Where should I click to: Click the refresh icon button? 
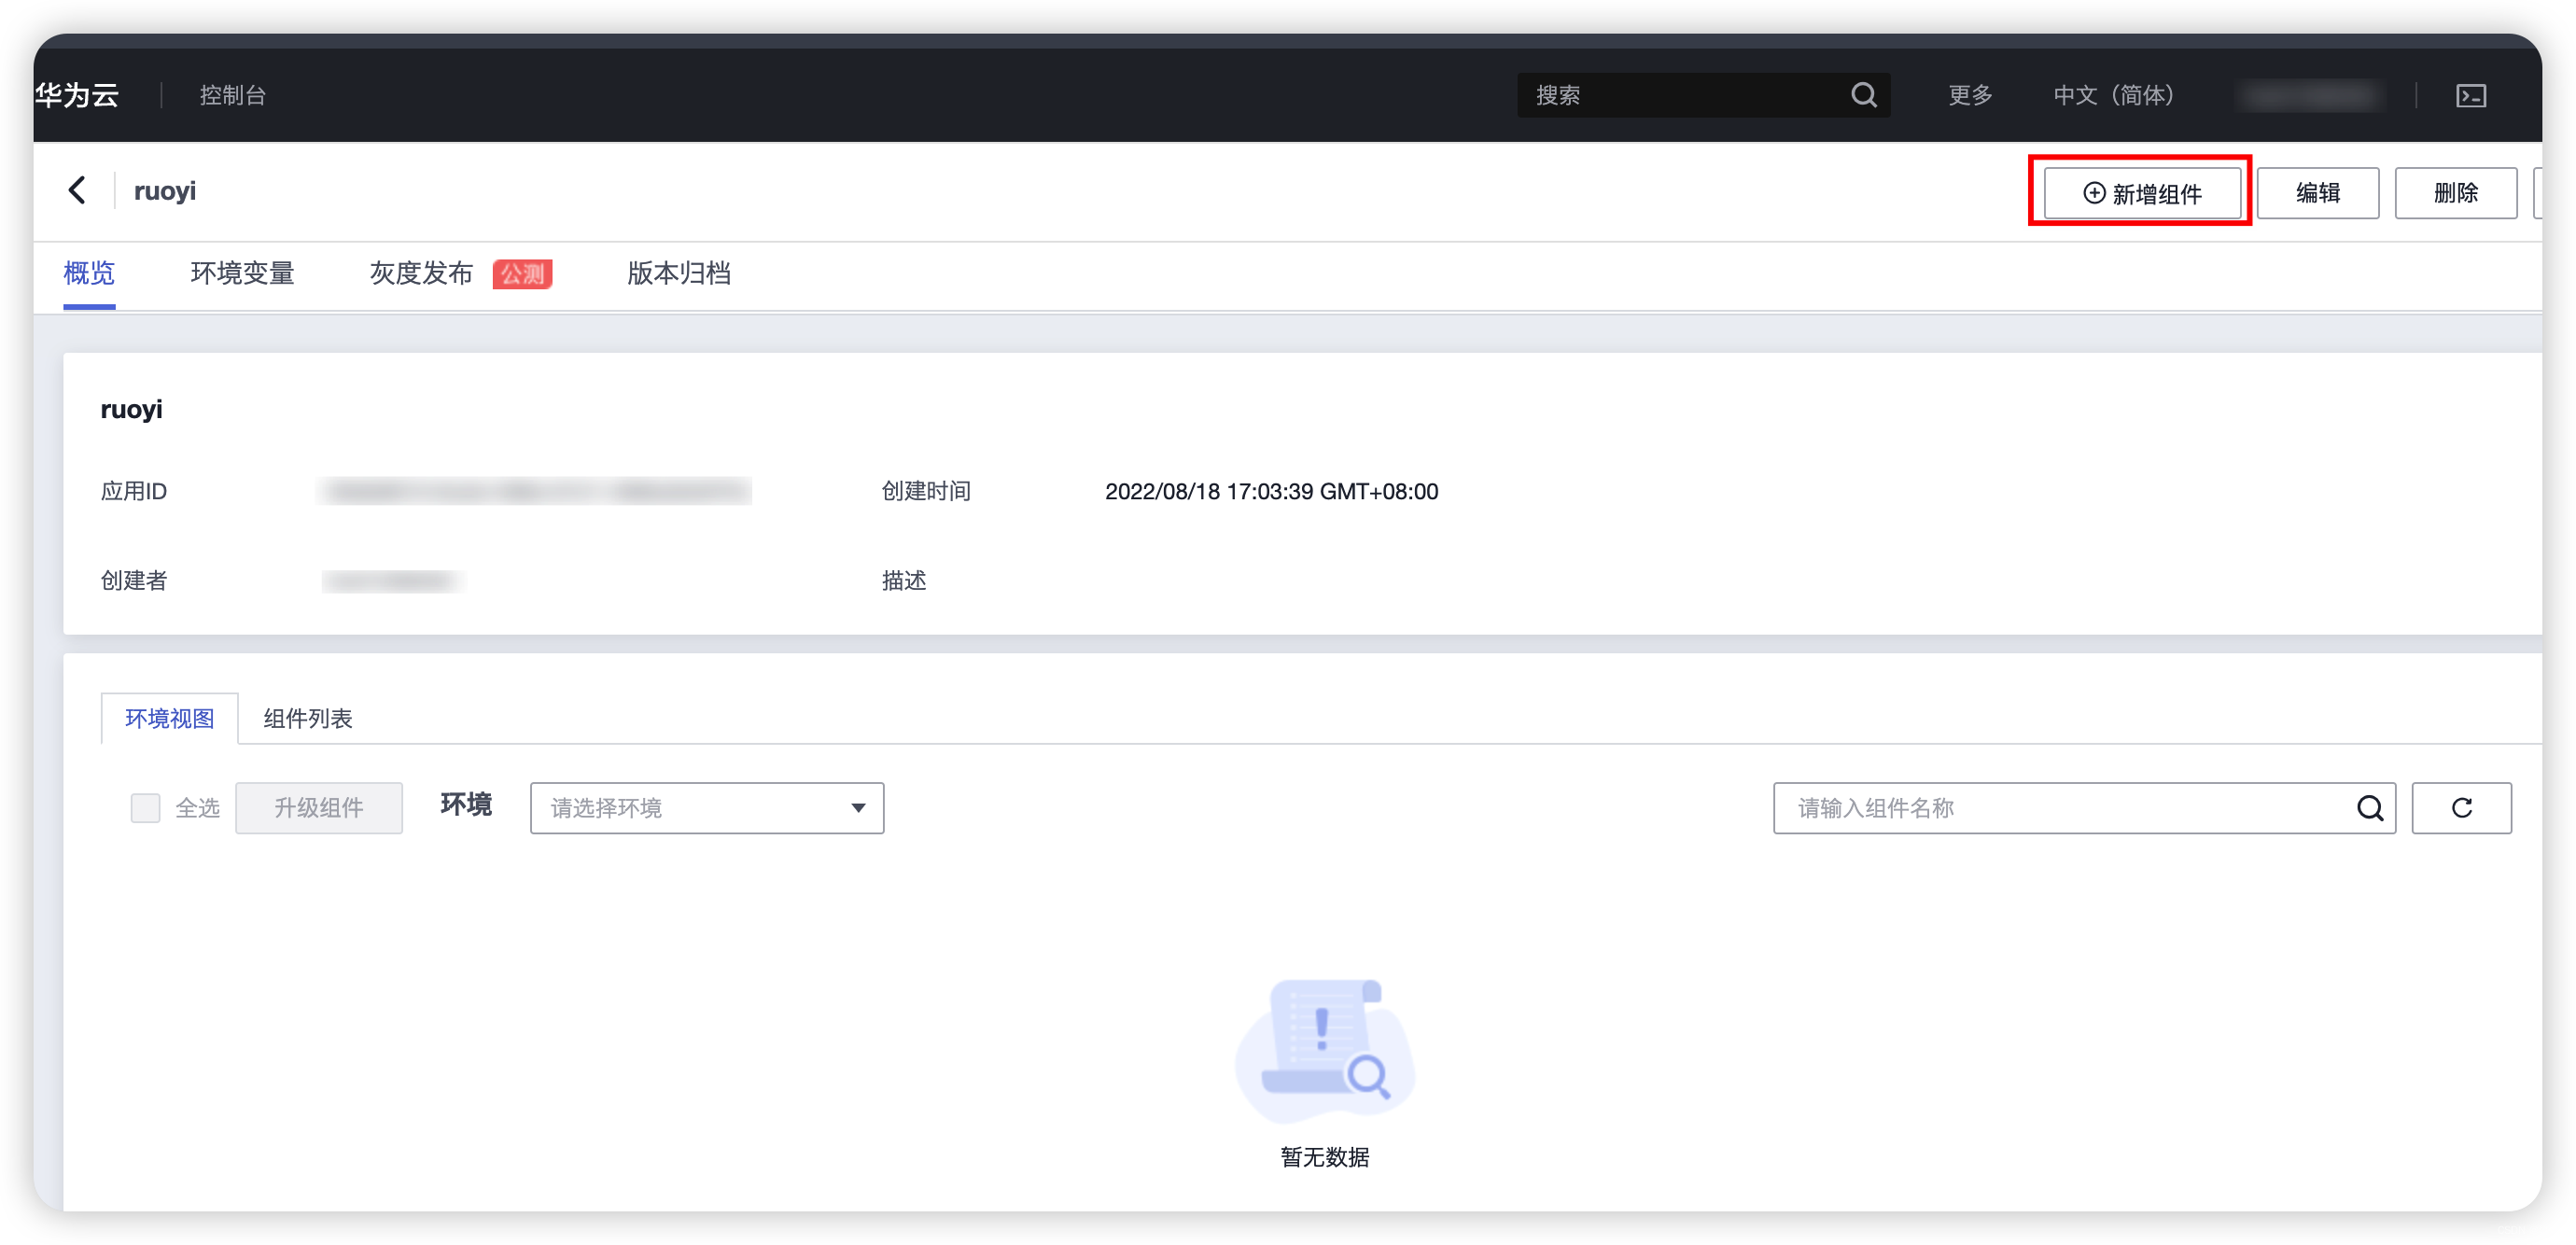[2461, 808]
